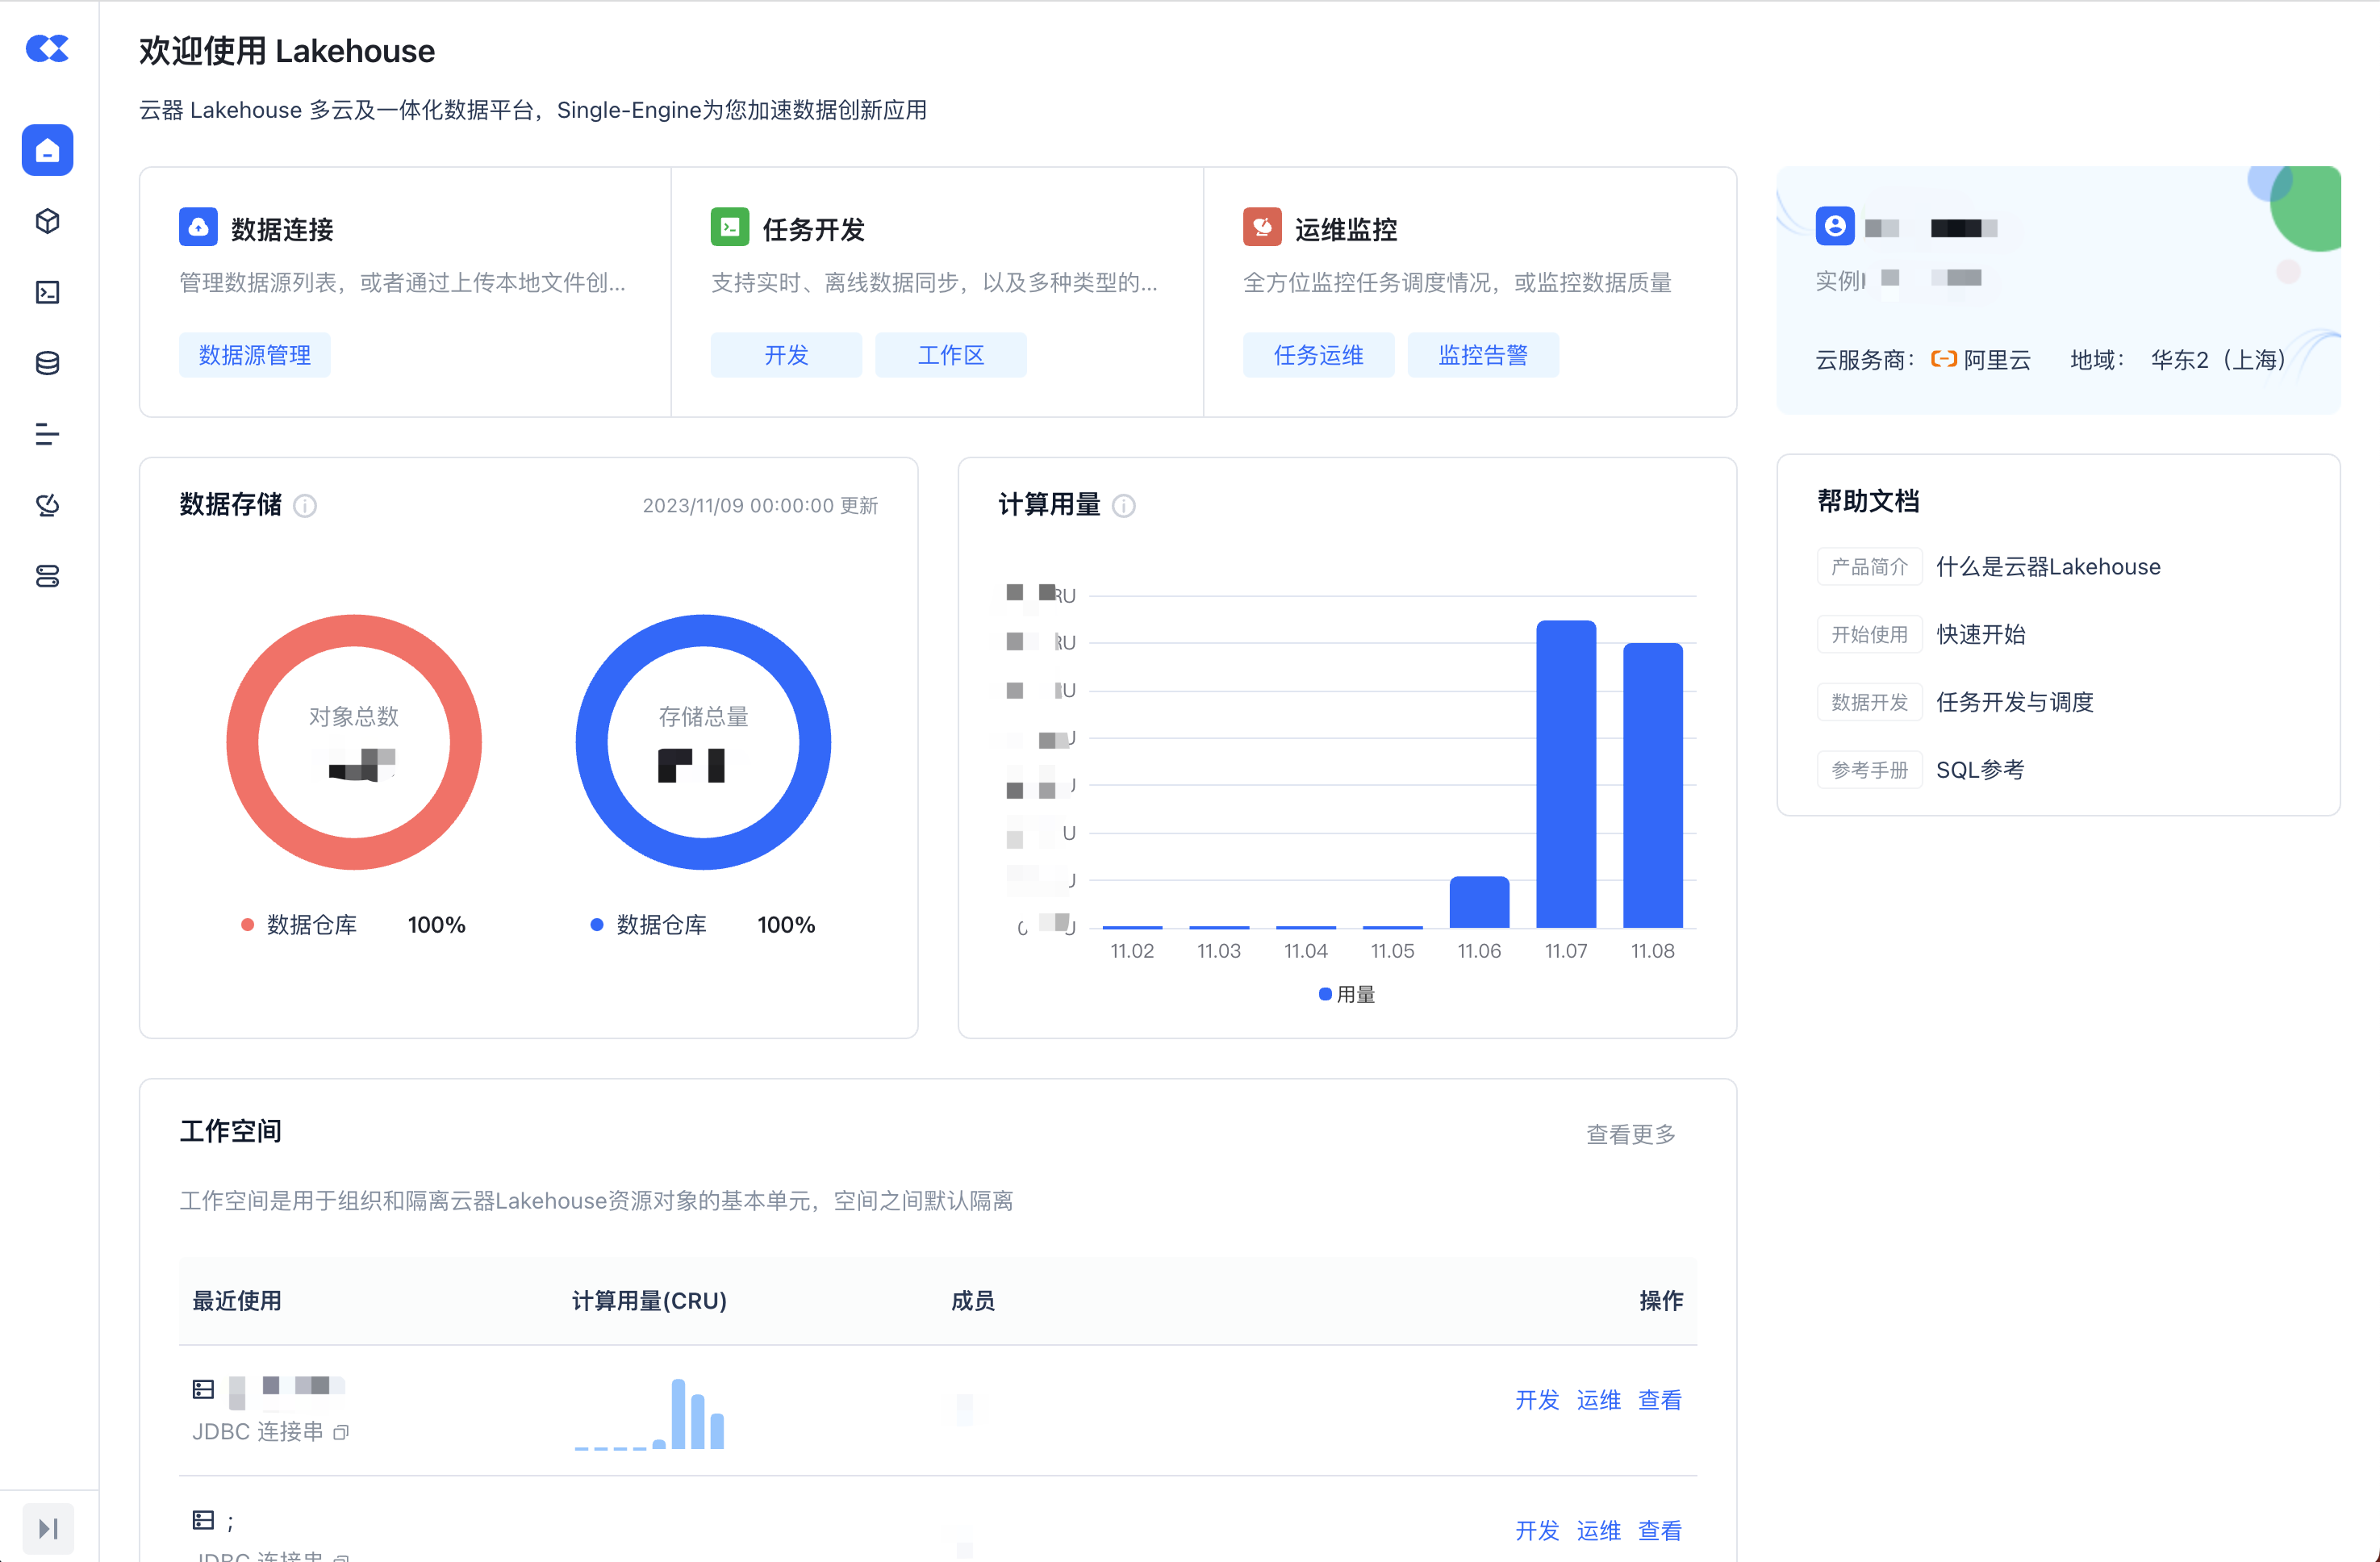Image resolution: width=2380 pixels, height=1562 pixels.
Task: Open the server stack icon in sidebar
Action: click(47, 576)
